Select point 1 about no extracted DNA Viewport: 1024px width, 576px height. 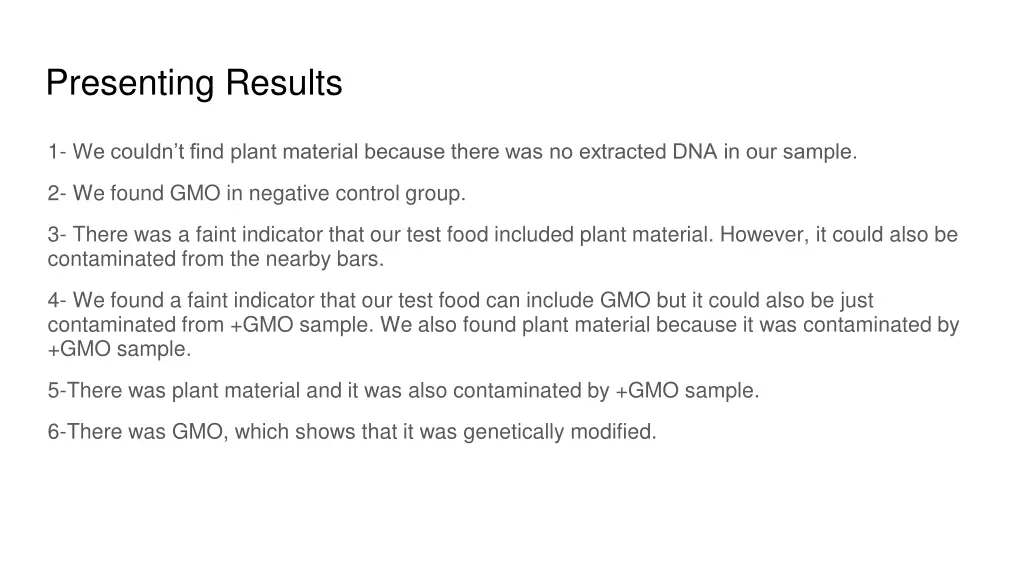452,152
